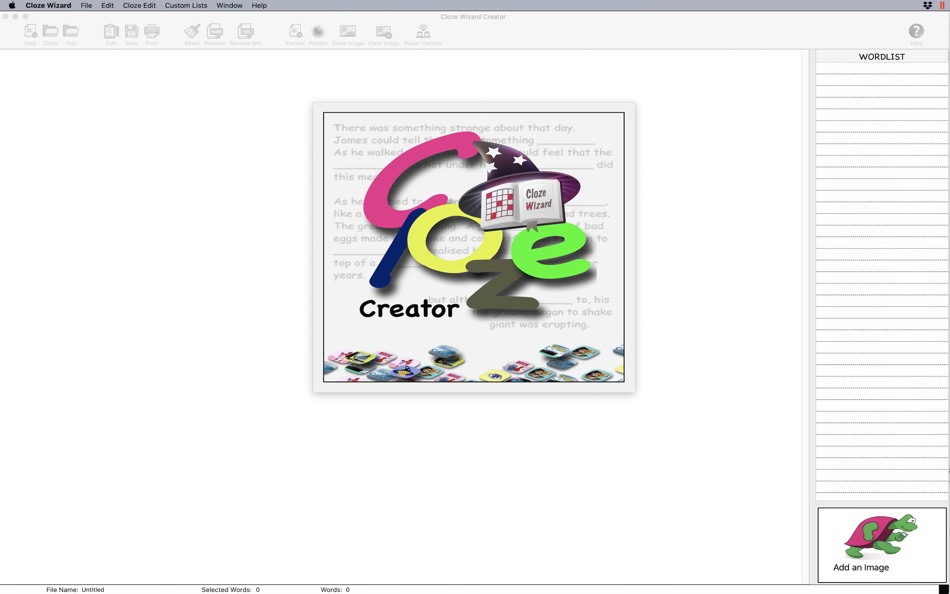Image resolution: width=950 pixels, height=594 pixels.
Task: Click the File Name Untitled status text
Action: click(75, 589)
